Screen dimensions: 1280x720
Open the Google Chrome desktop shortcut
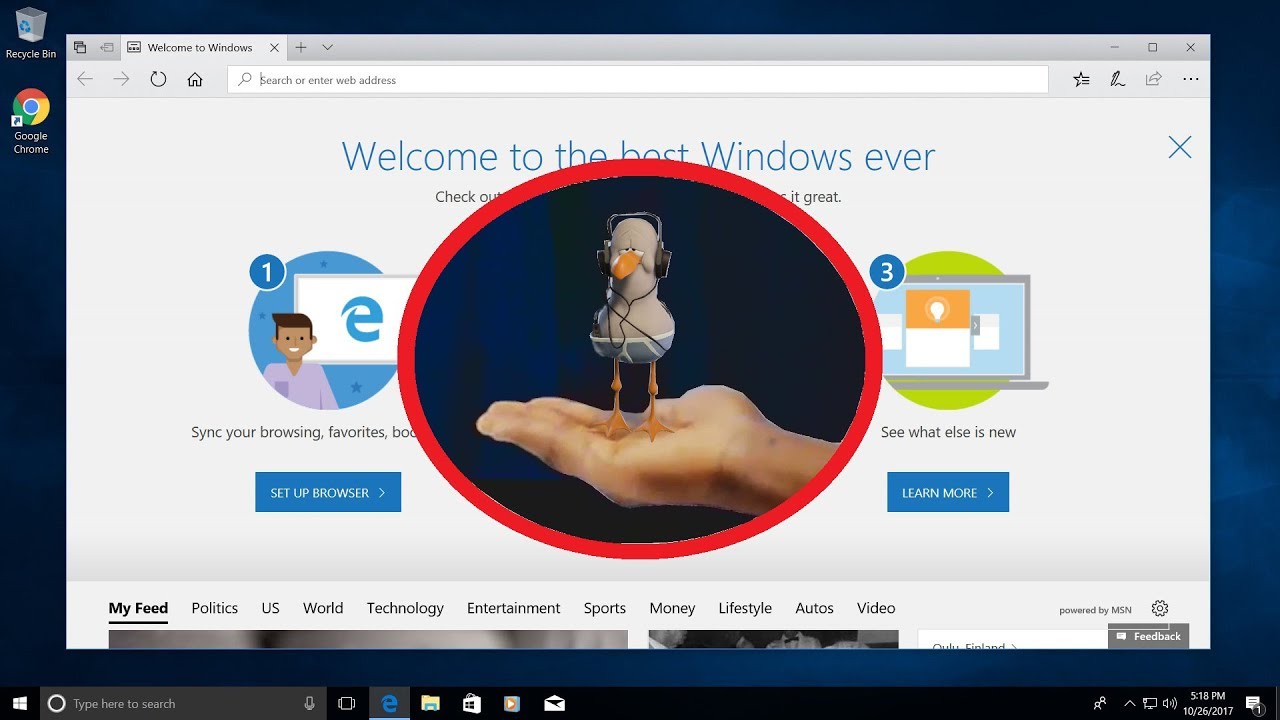coord(31,121)
